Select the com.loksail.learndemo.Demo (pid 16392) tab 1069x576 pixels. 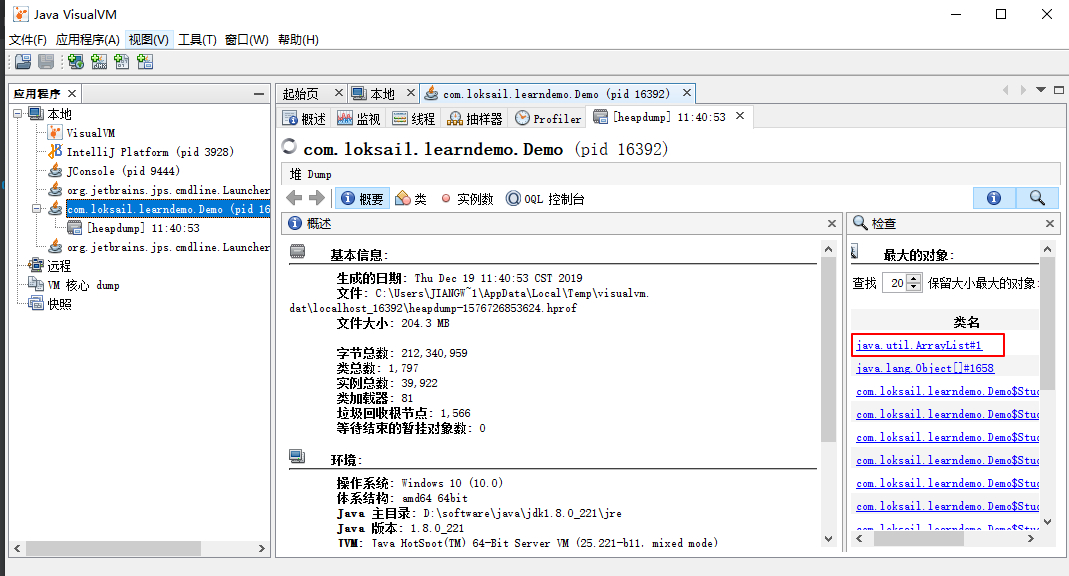click(x=556, y=94)
